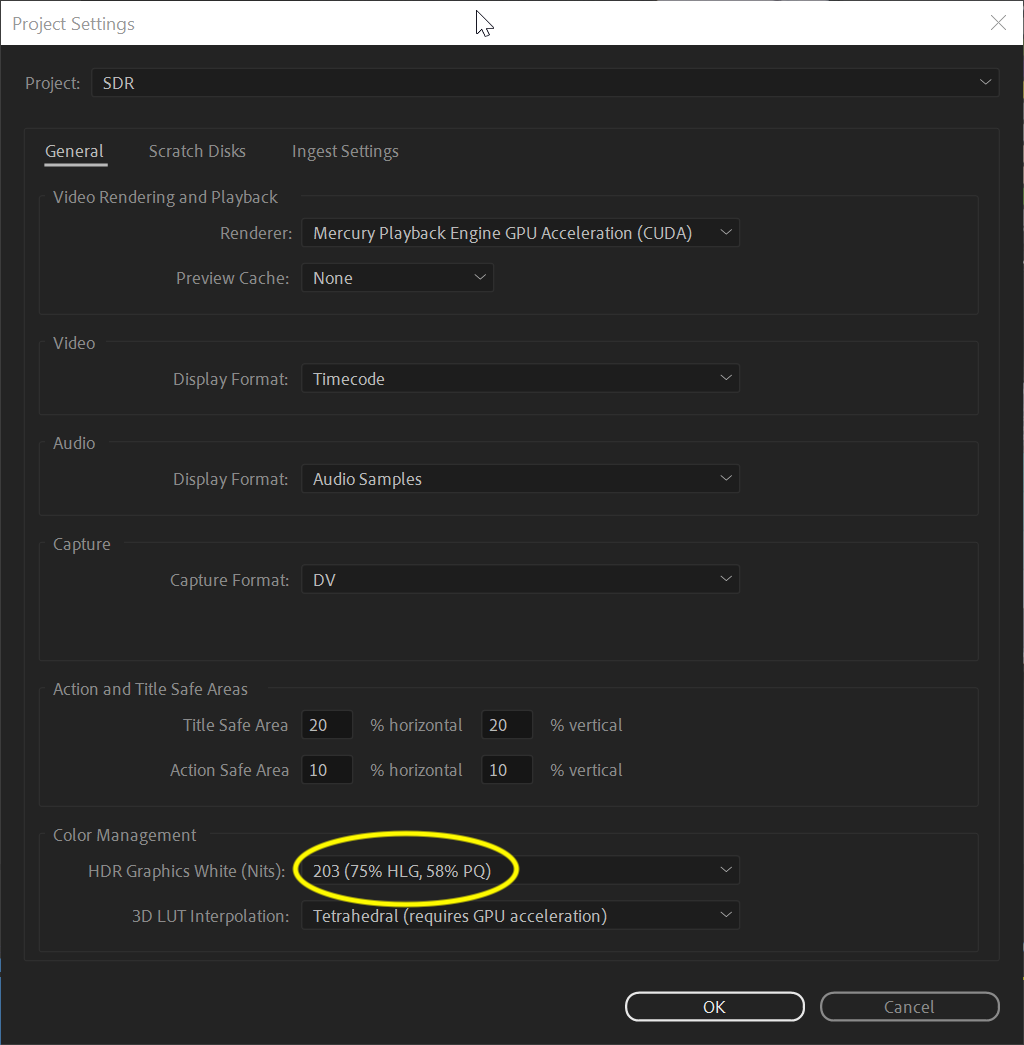Screen dimensions: 1024x1045
Task: Click the Project Settings title bar
Action: tap(300, 23)
